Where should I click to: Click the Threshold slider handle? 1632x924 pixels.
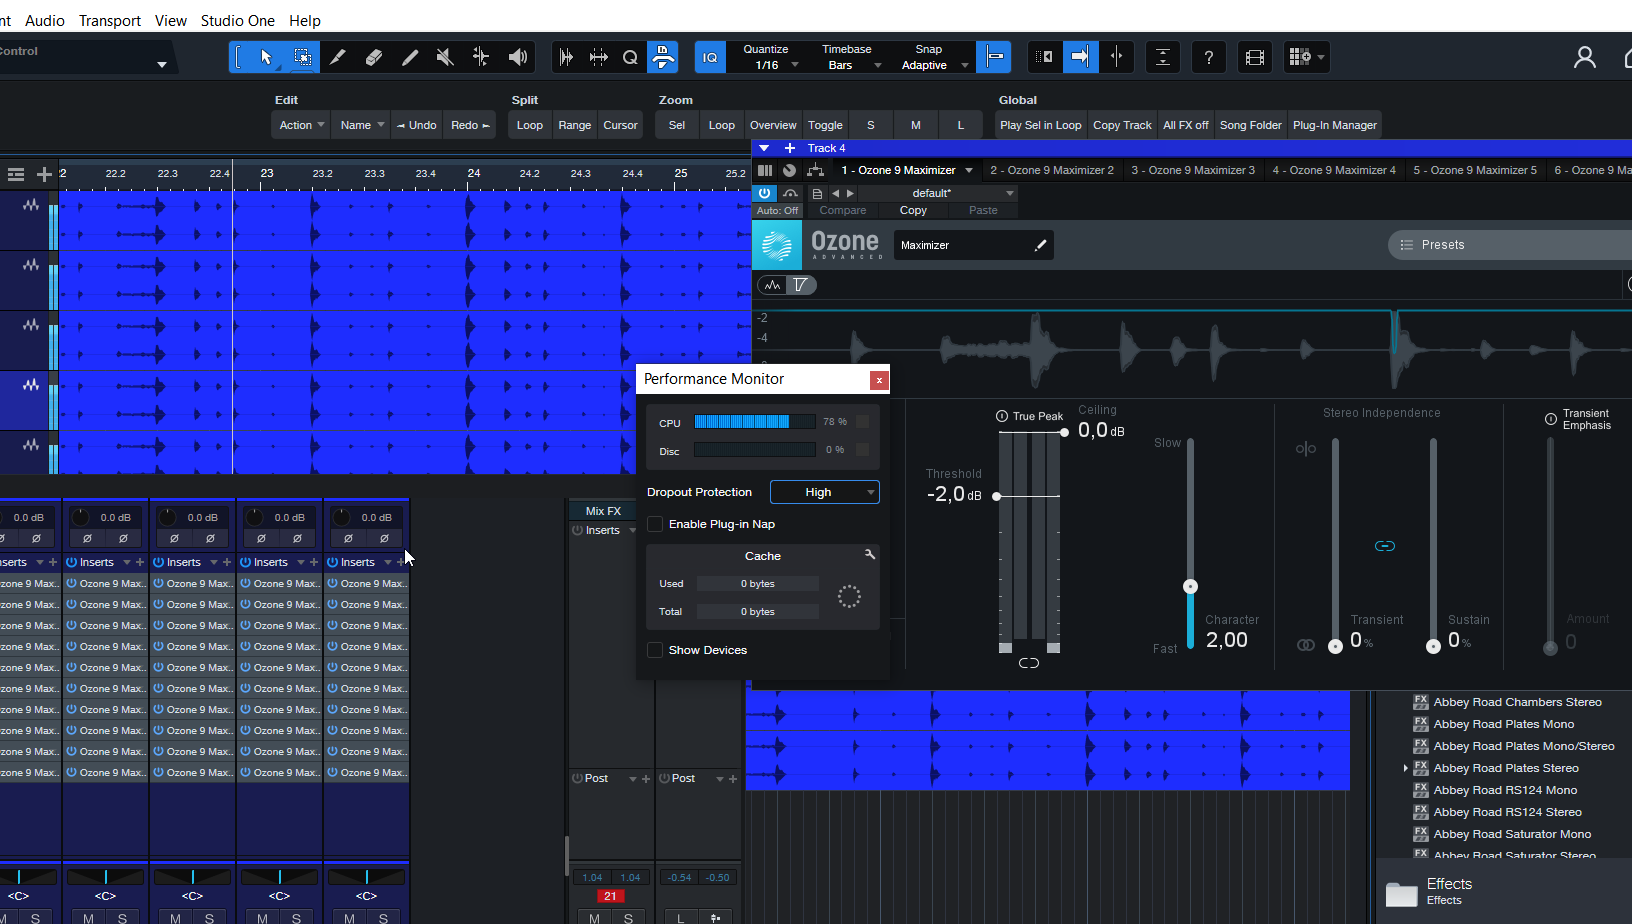[x=996, y=496]
